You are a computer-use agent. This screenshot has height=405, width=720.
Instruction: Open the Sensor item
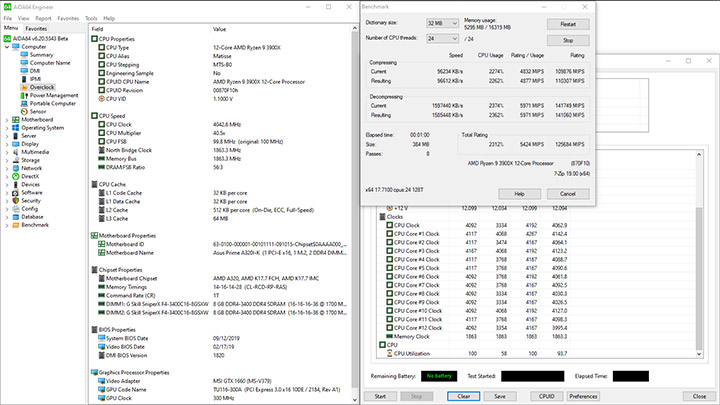(x=38, y=112)
